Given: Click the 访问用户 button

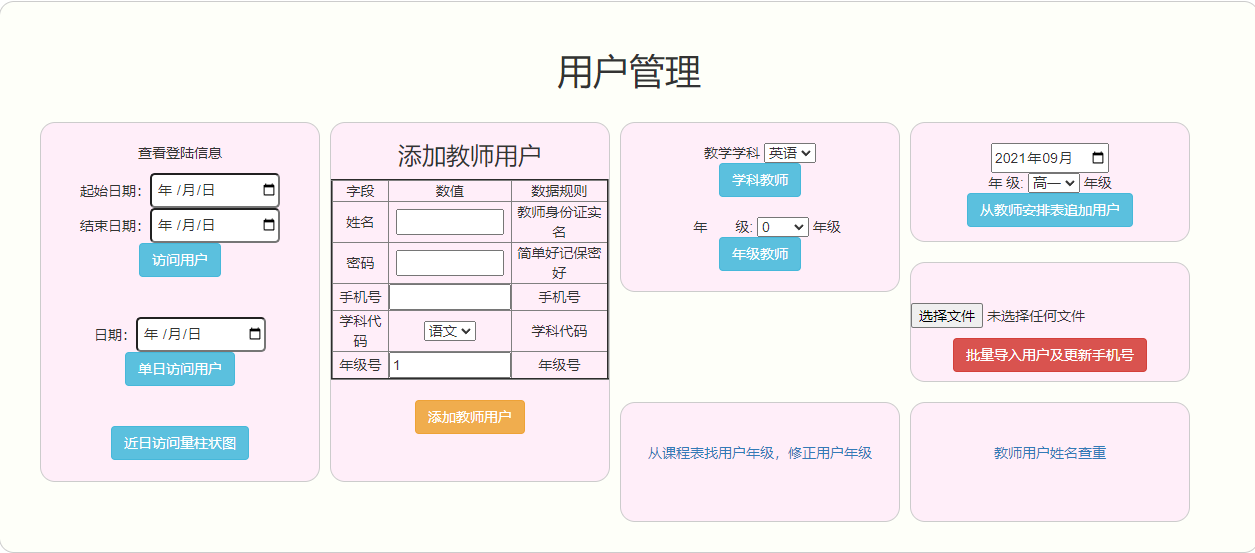Looking at the screenshot, I should pyautogui.click(x=180, y=260).
